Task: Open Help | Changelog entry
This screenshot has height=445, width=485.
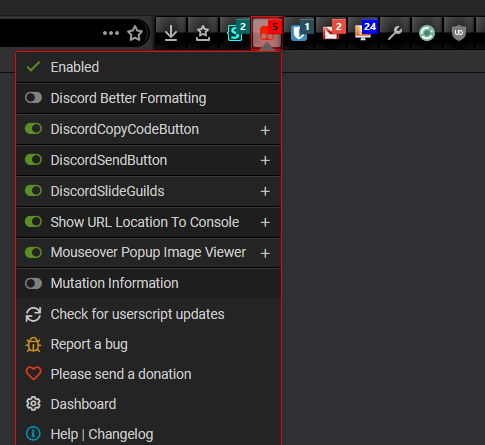Action: click(149, 434)
